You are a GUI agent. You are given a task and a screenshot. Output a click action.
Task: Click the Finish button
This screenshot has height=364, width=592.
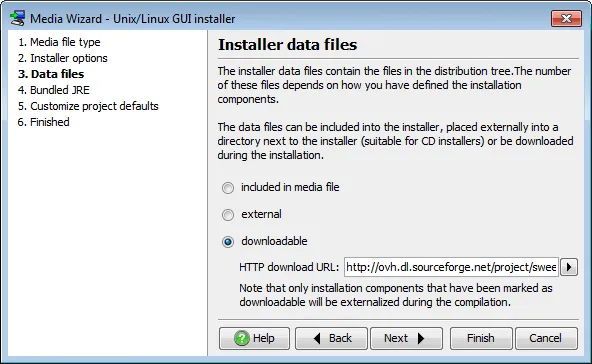tap(481, 338)
